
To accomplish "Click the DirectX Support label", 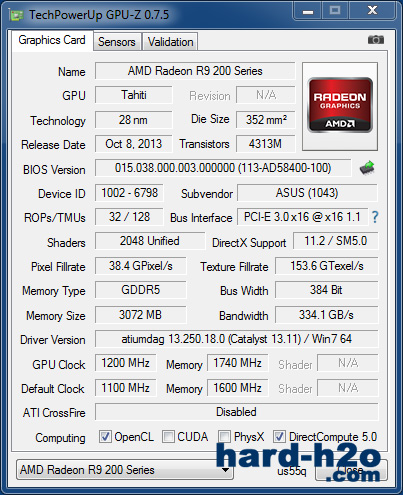I will [249, 243].
